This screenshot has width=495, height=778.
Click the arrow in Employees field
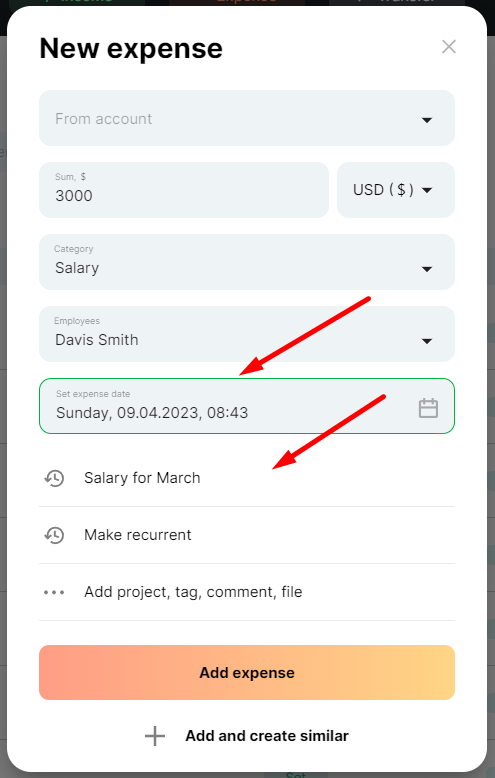click(x=427, y=341)
